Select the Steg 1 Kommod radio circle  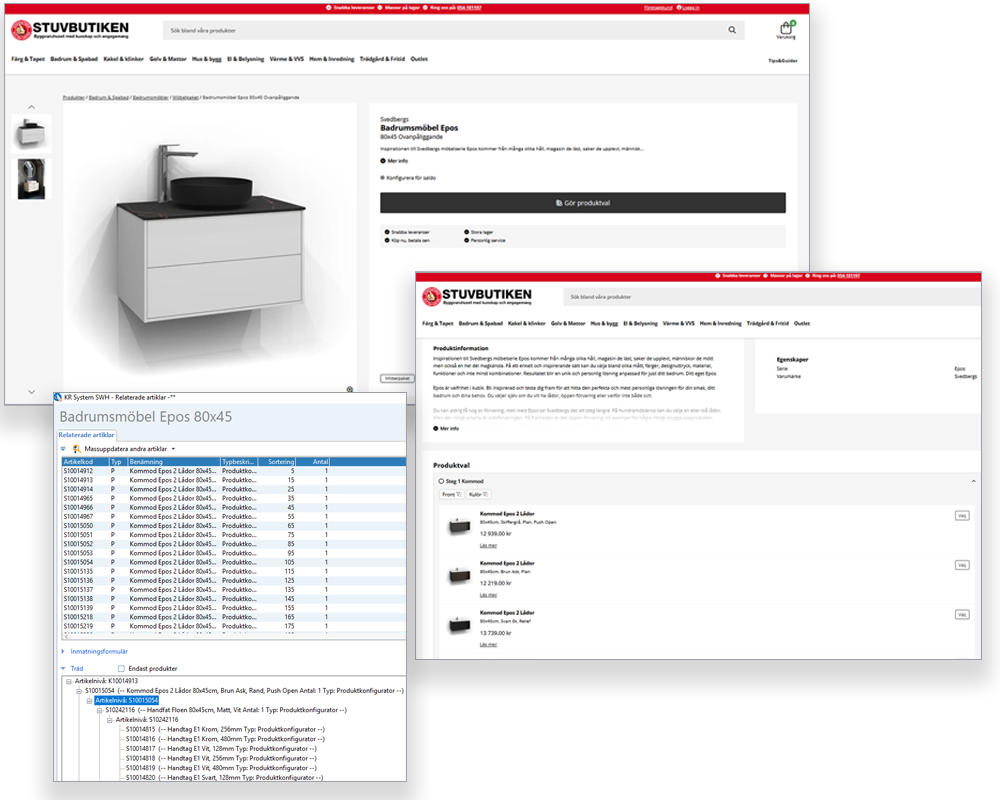tap(441, 481)
